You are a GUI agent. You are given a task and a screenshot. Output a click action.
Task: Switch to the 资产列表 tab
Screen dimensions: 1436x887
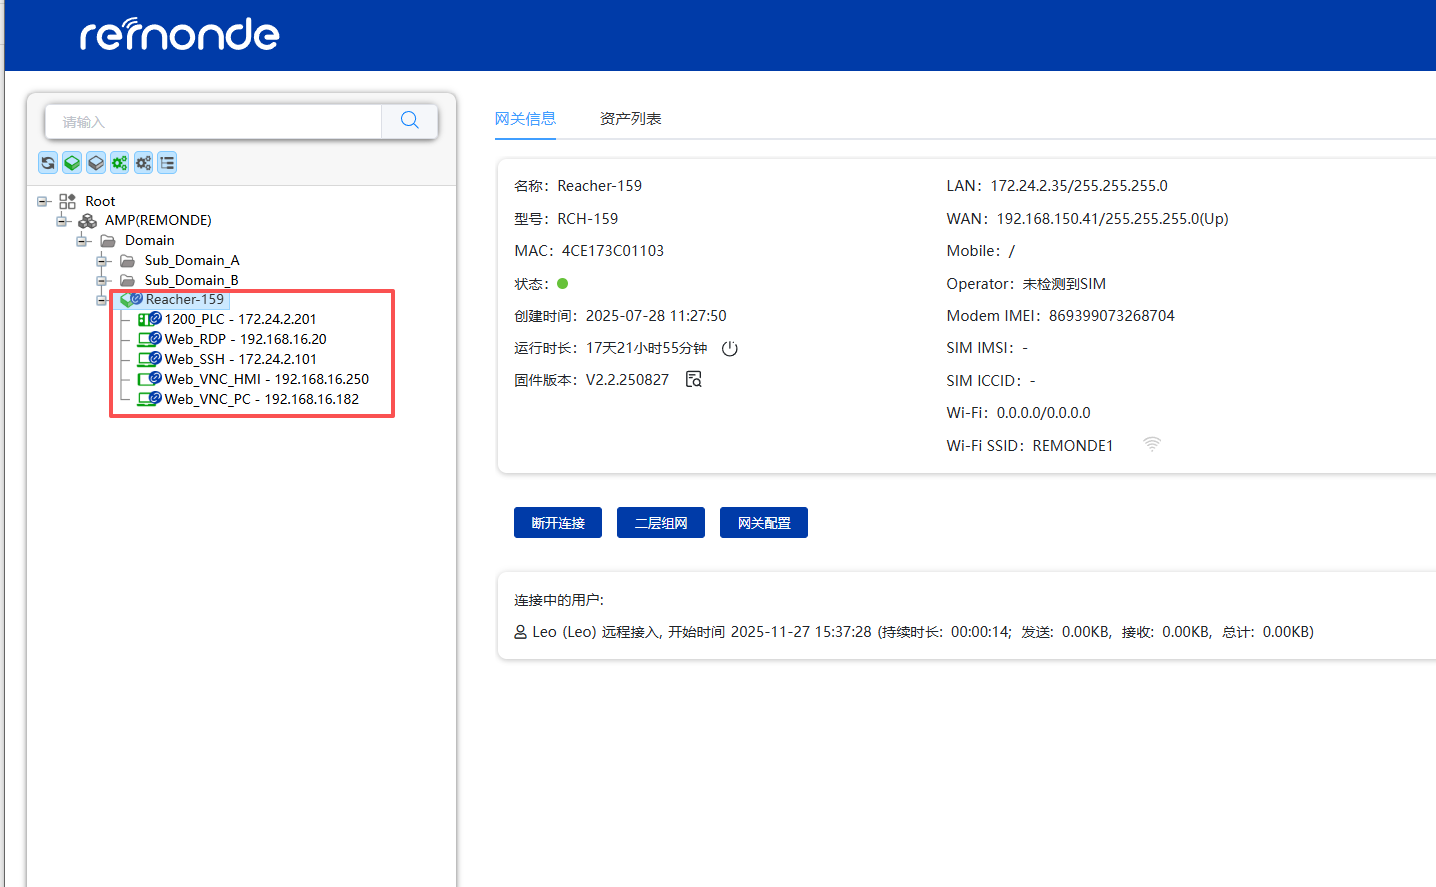tap(630, 119)
